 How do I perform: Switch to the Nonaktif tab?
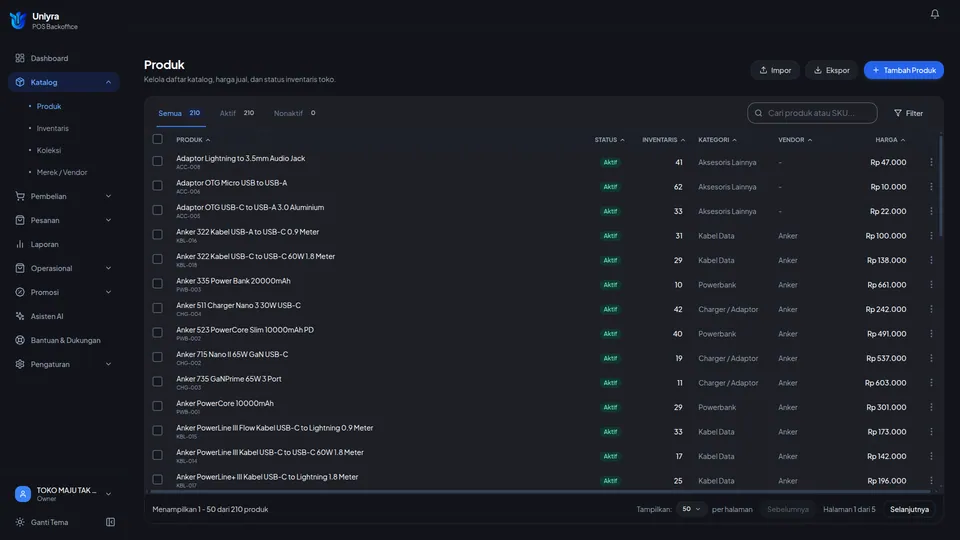pyautogui.click(x=294, y=113)
